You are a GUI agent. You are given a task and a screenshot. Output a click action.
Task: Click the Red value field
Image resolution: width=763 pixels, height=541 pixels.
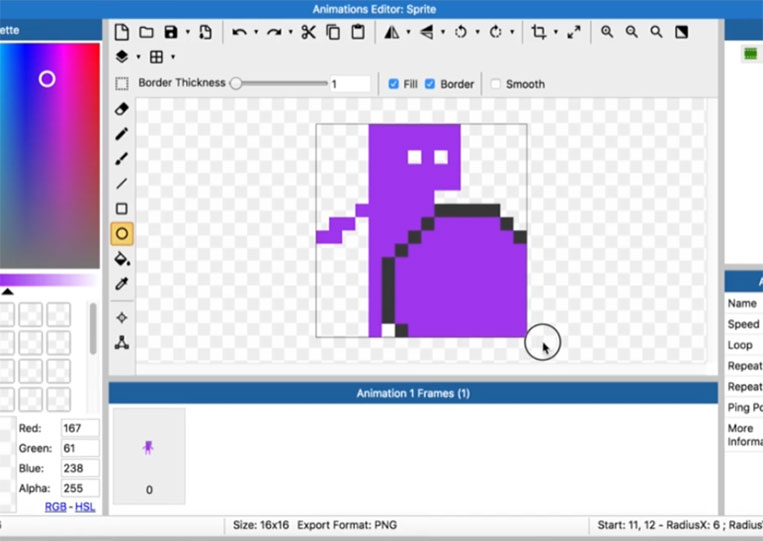point(80,428)
